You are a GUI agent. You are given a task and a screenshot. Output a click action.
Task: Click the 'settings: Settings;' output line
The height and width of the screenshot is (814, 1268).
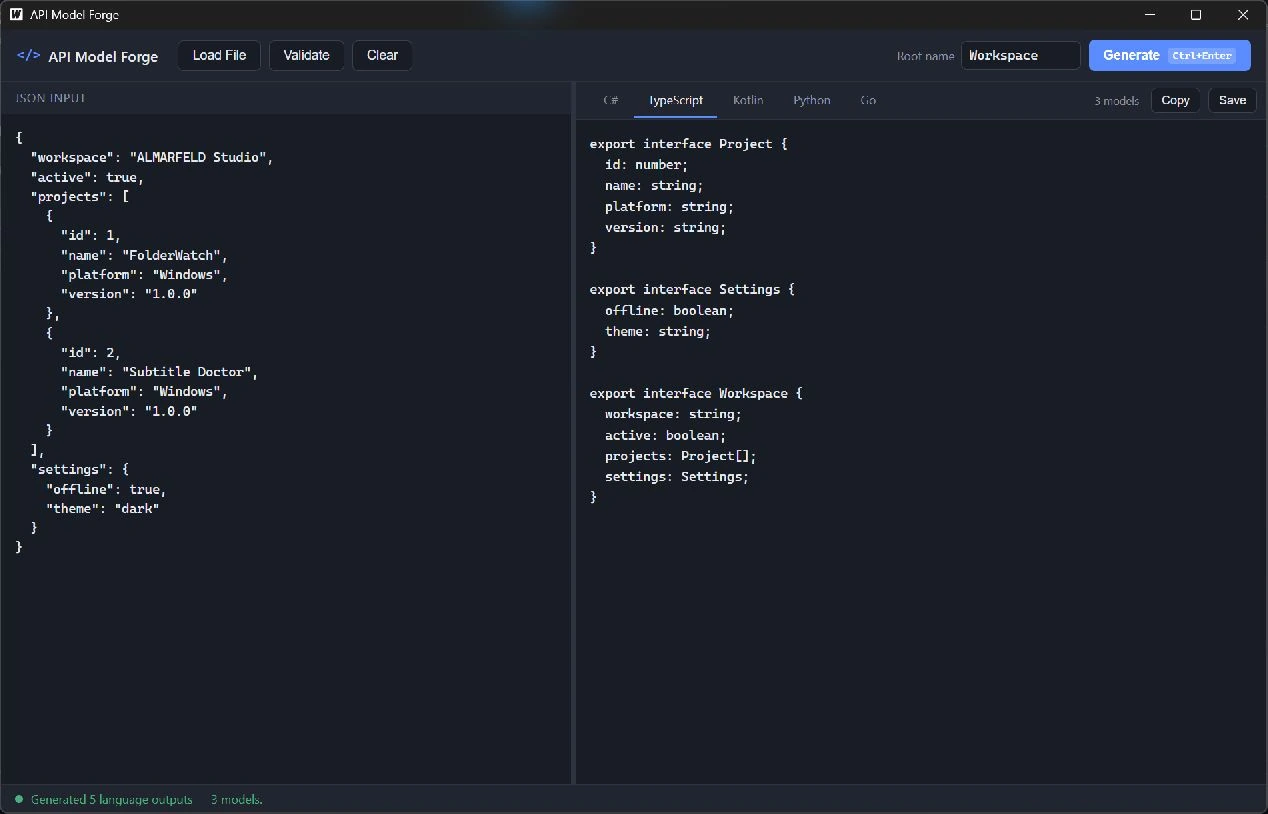tap(677, 477)
